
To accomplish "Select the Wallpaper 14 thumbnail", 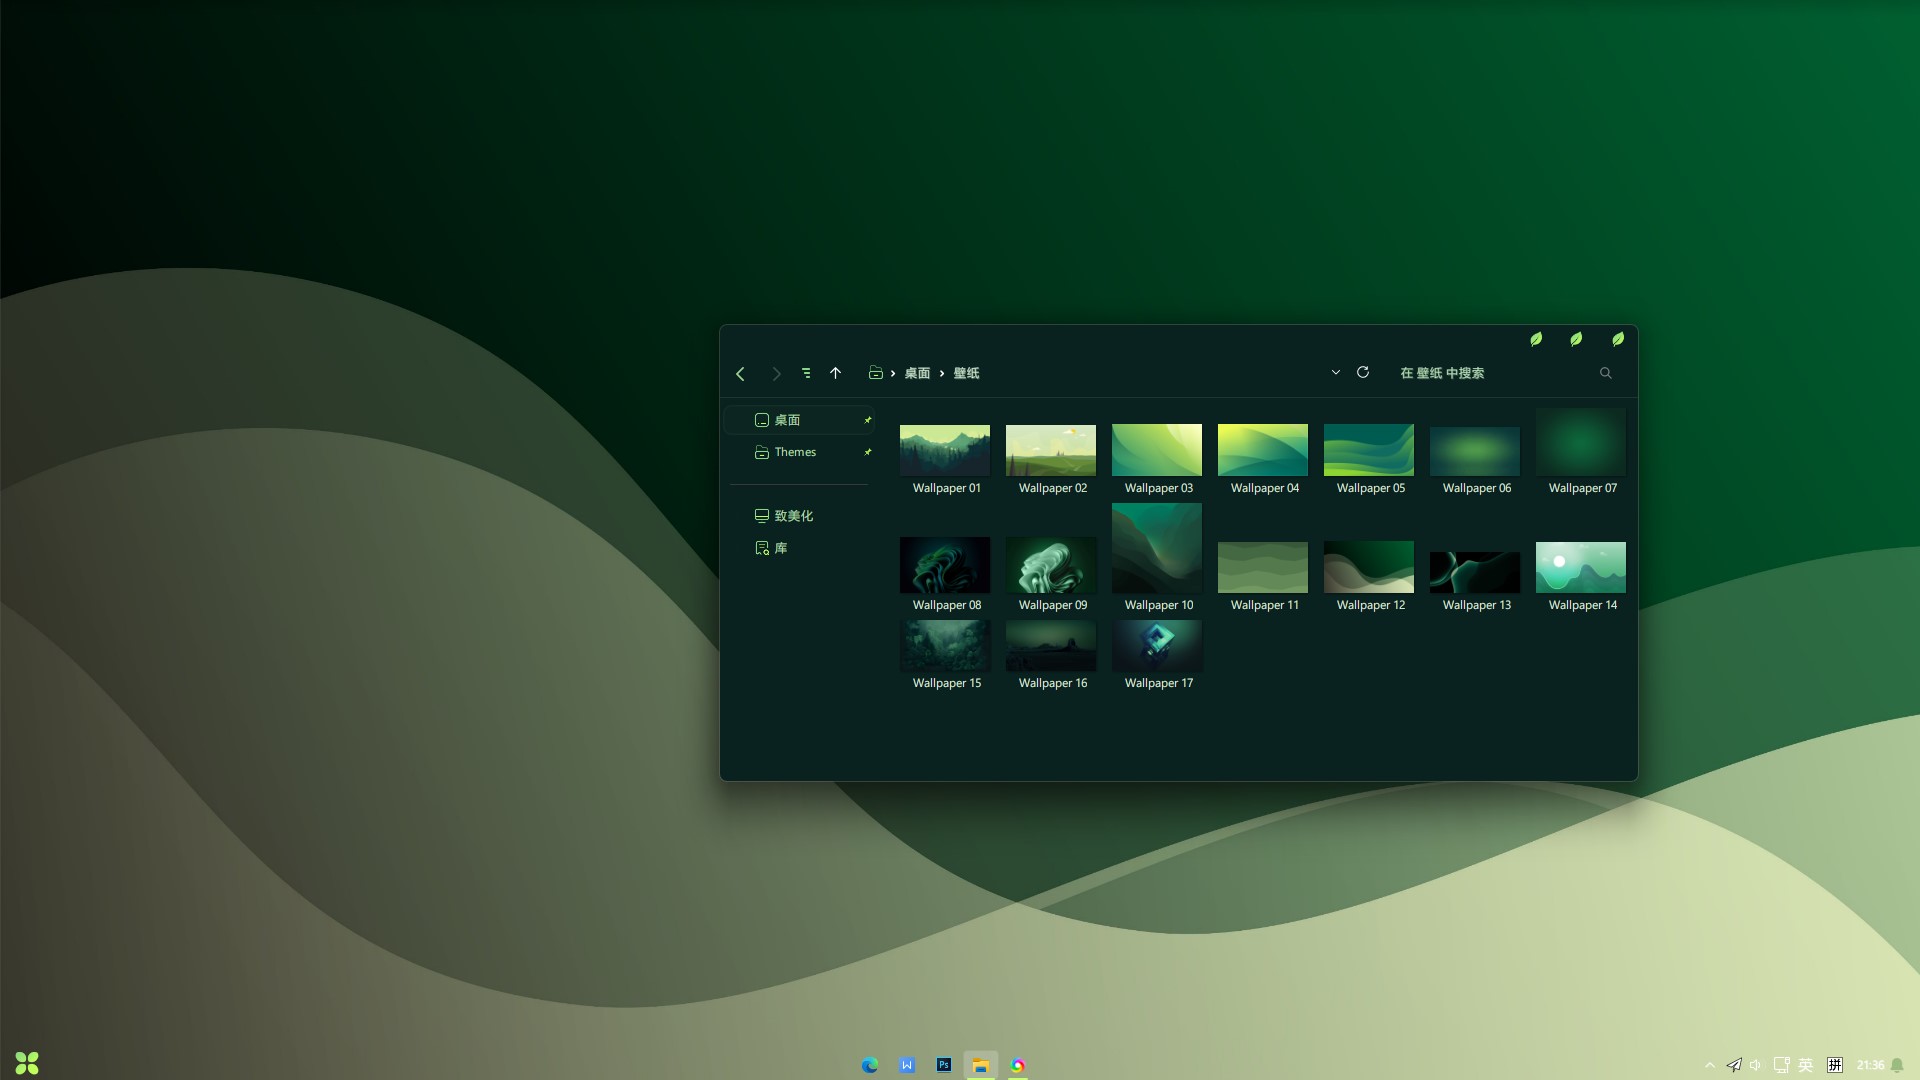I will pyautogui.click(x=1580, y=568).
